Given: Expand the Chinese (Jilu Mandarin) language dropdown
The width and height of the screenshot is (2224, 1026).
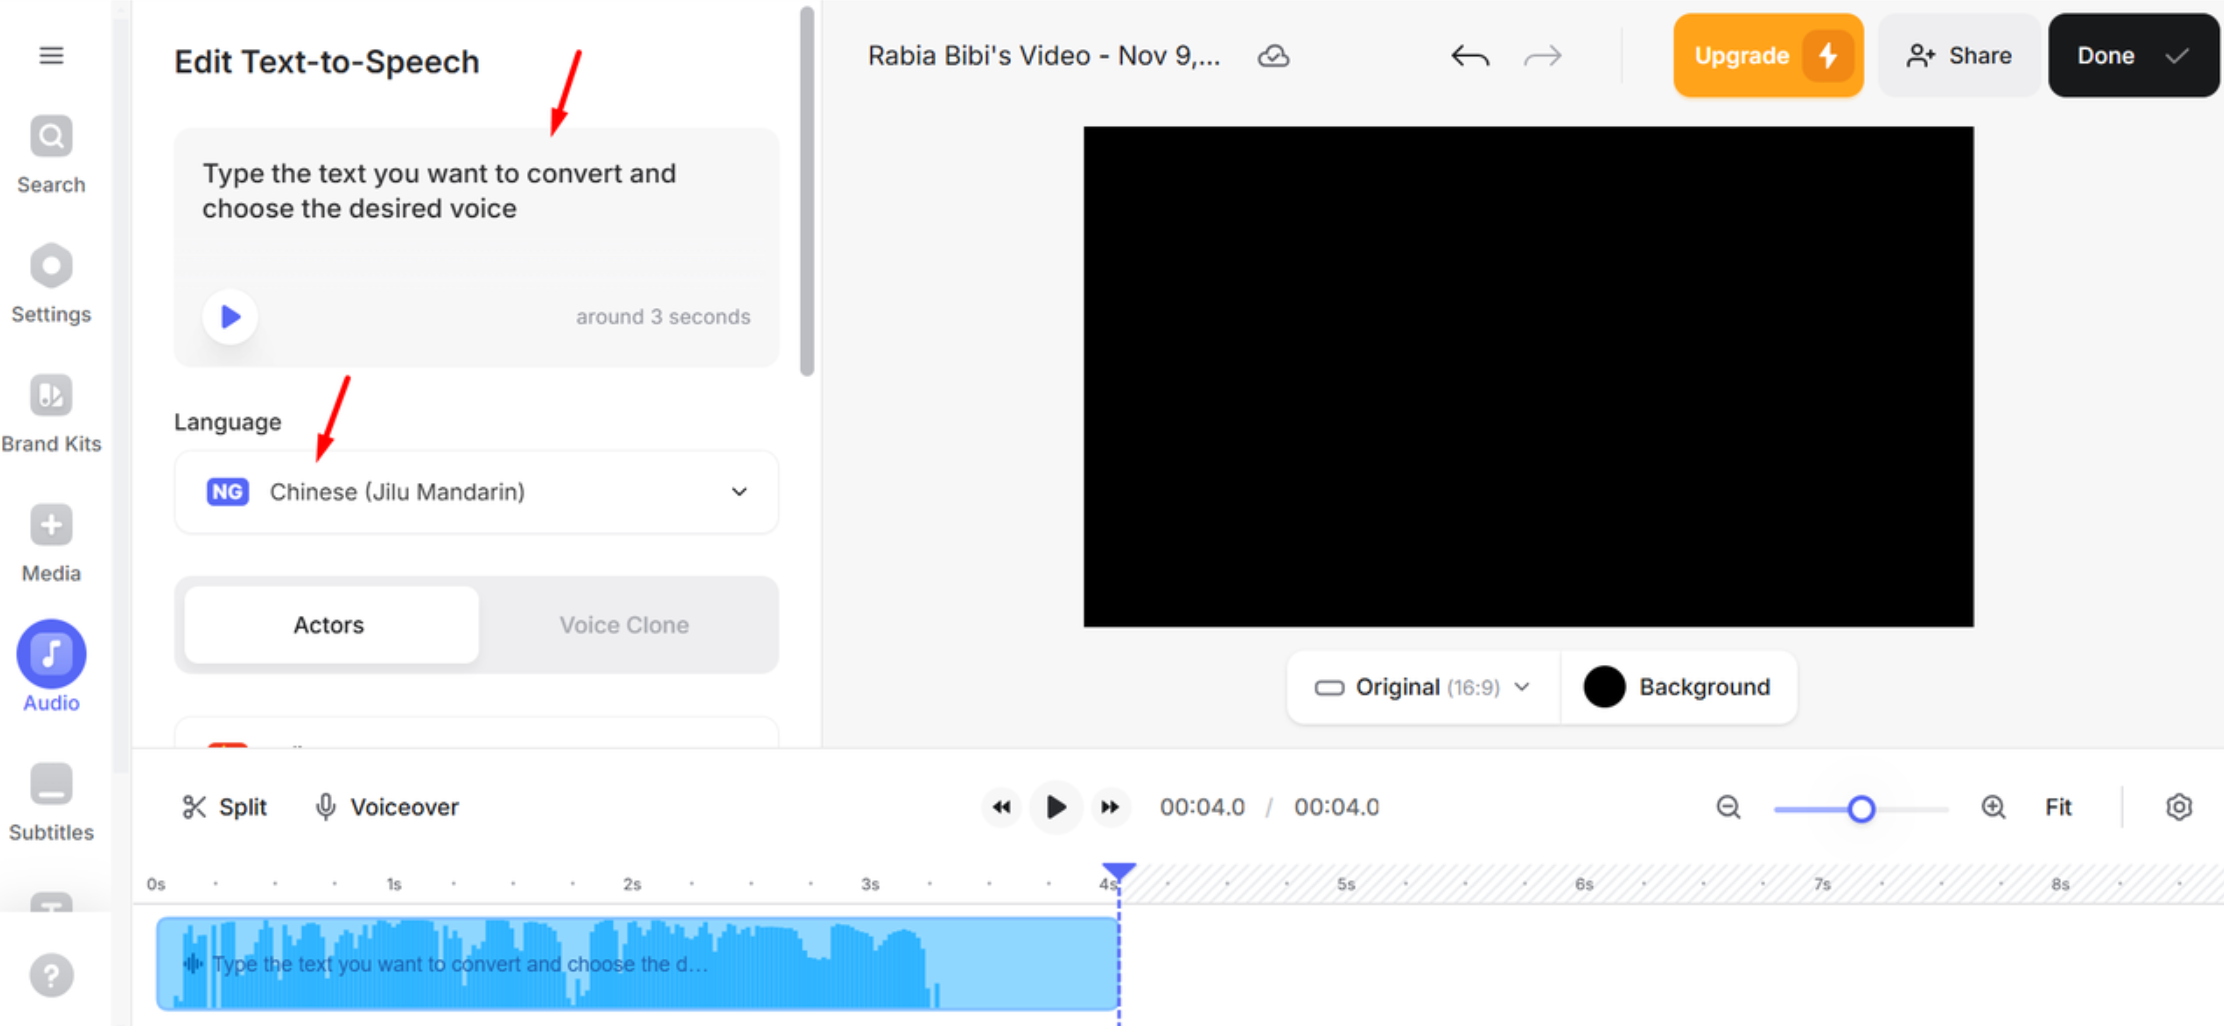Looking at the screenshot, I should (x=476, y=491).
